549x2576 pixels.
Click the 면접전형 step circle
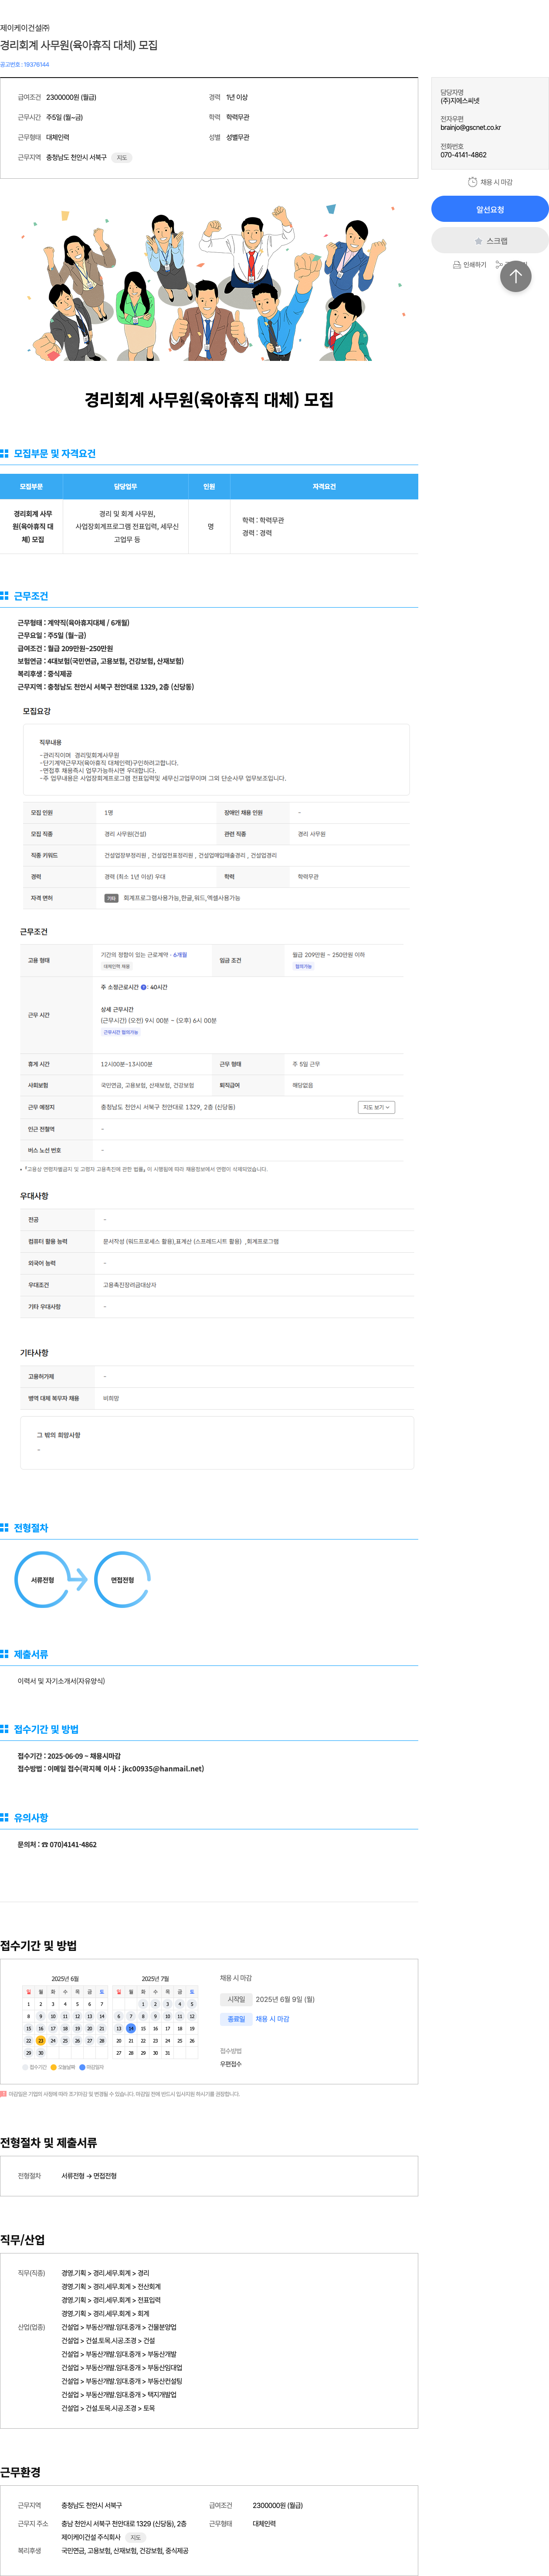(122, 1579)
